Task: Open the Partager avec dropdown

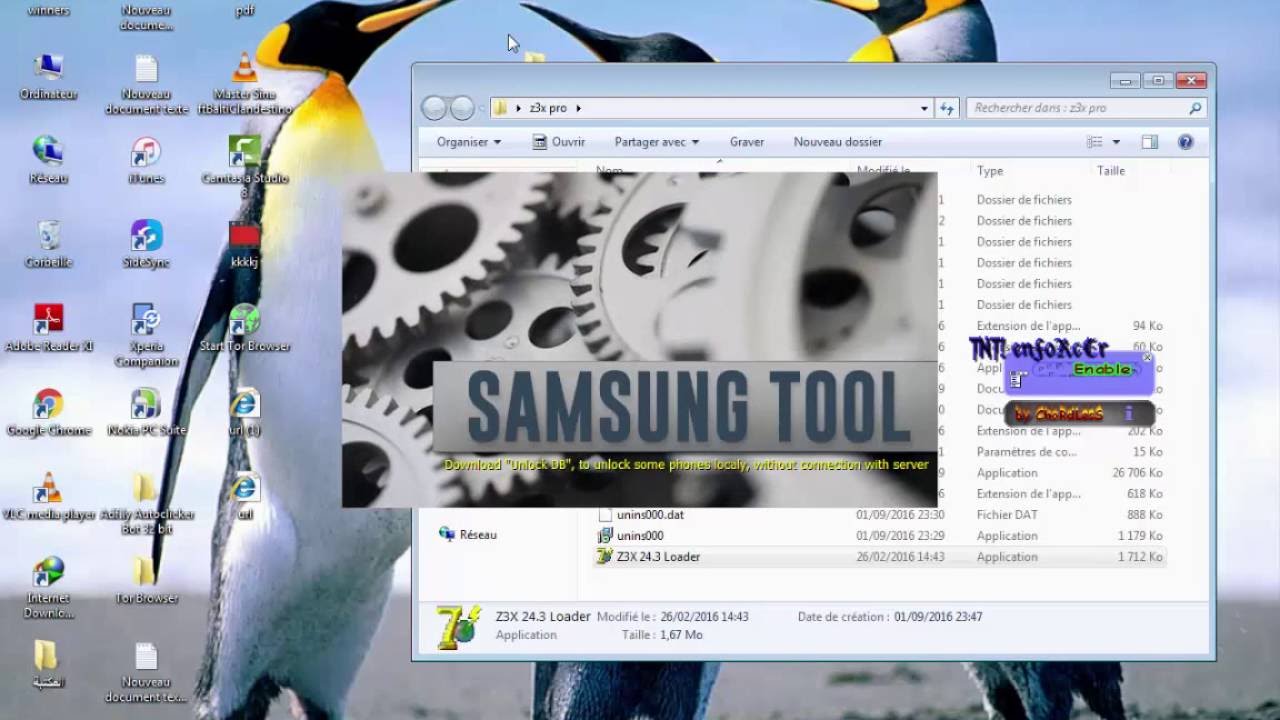Action: click(657, 142)
